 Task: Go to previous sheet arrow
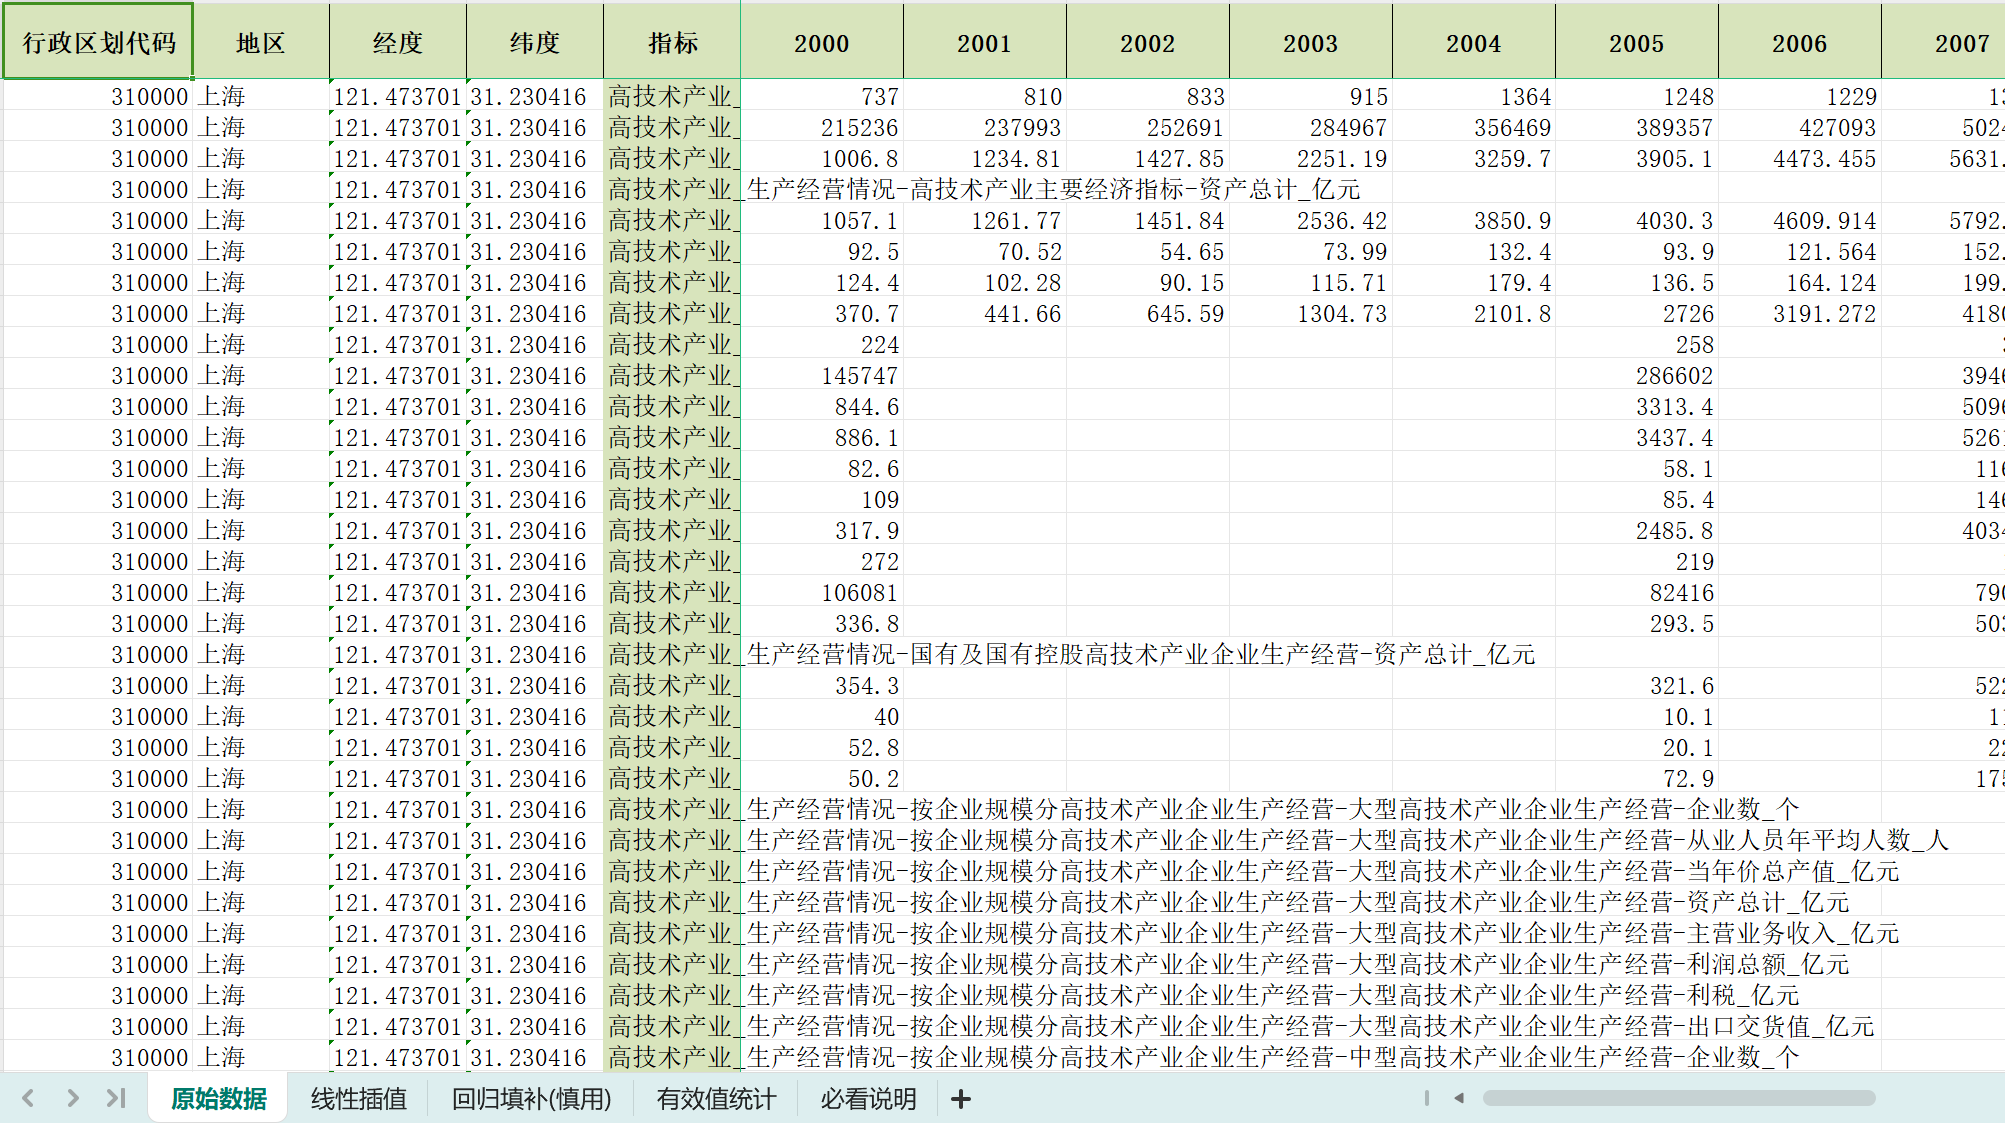[x=28, y=1098]
